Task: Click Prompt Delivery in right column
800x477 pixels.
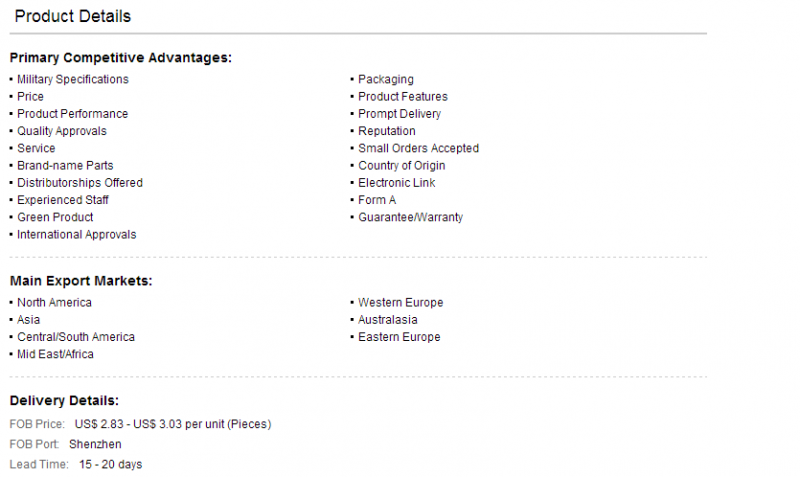Action: (399, 114)
